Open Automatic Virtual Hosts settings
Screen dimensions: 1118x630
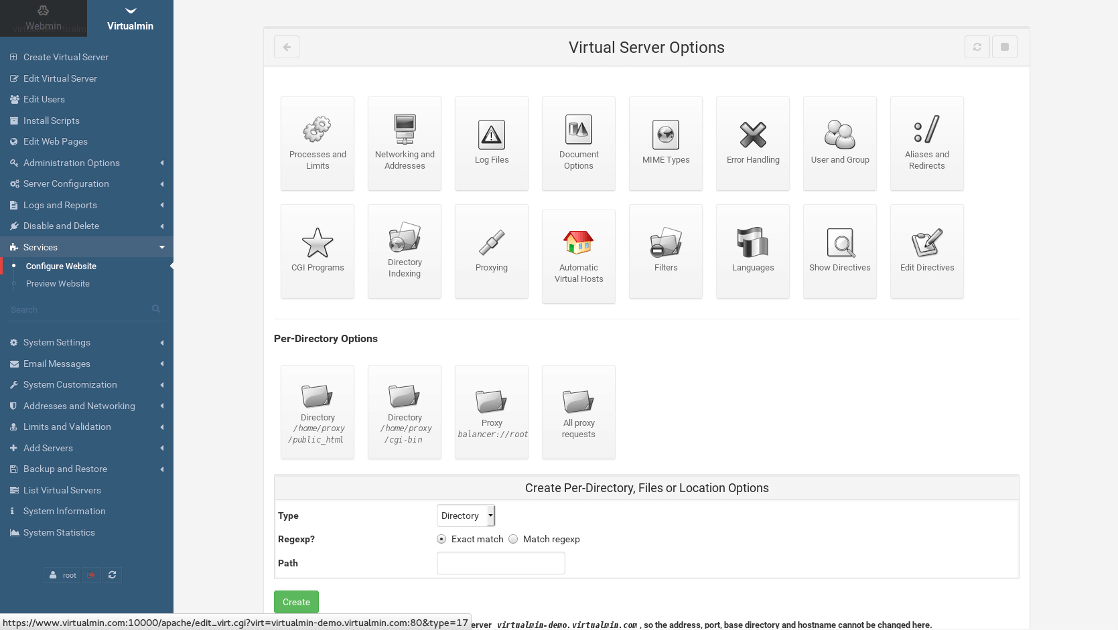pos(578,251)
